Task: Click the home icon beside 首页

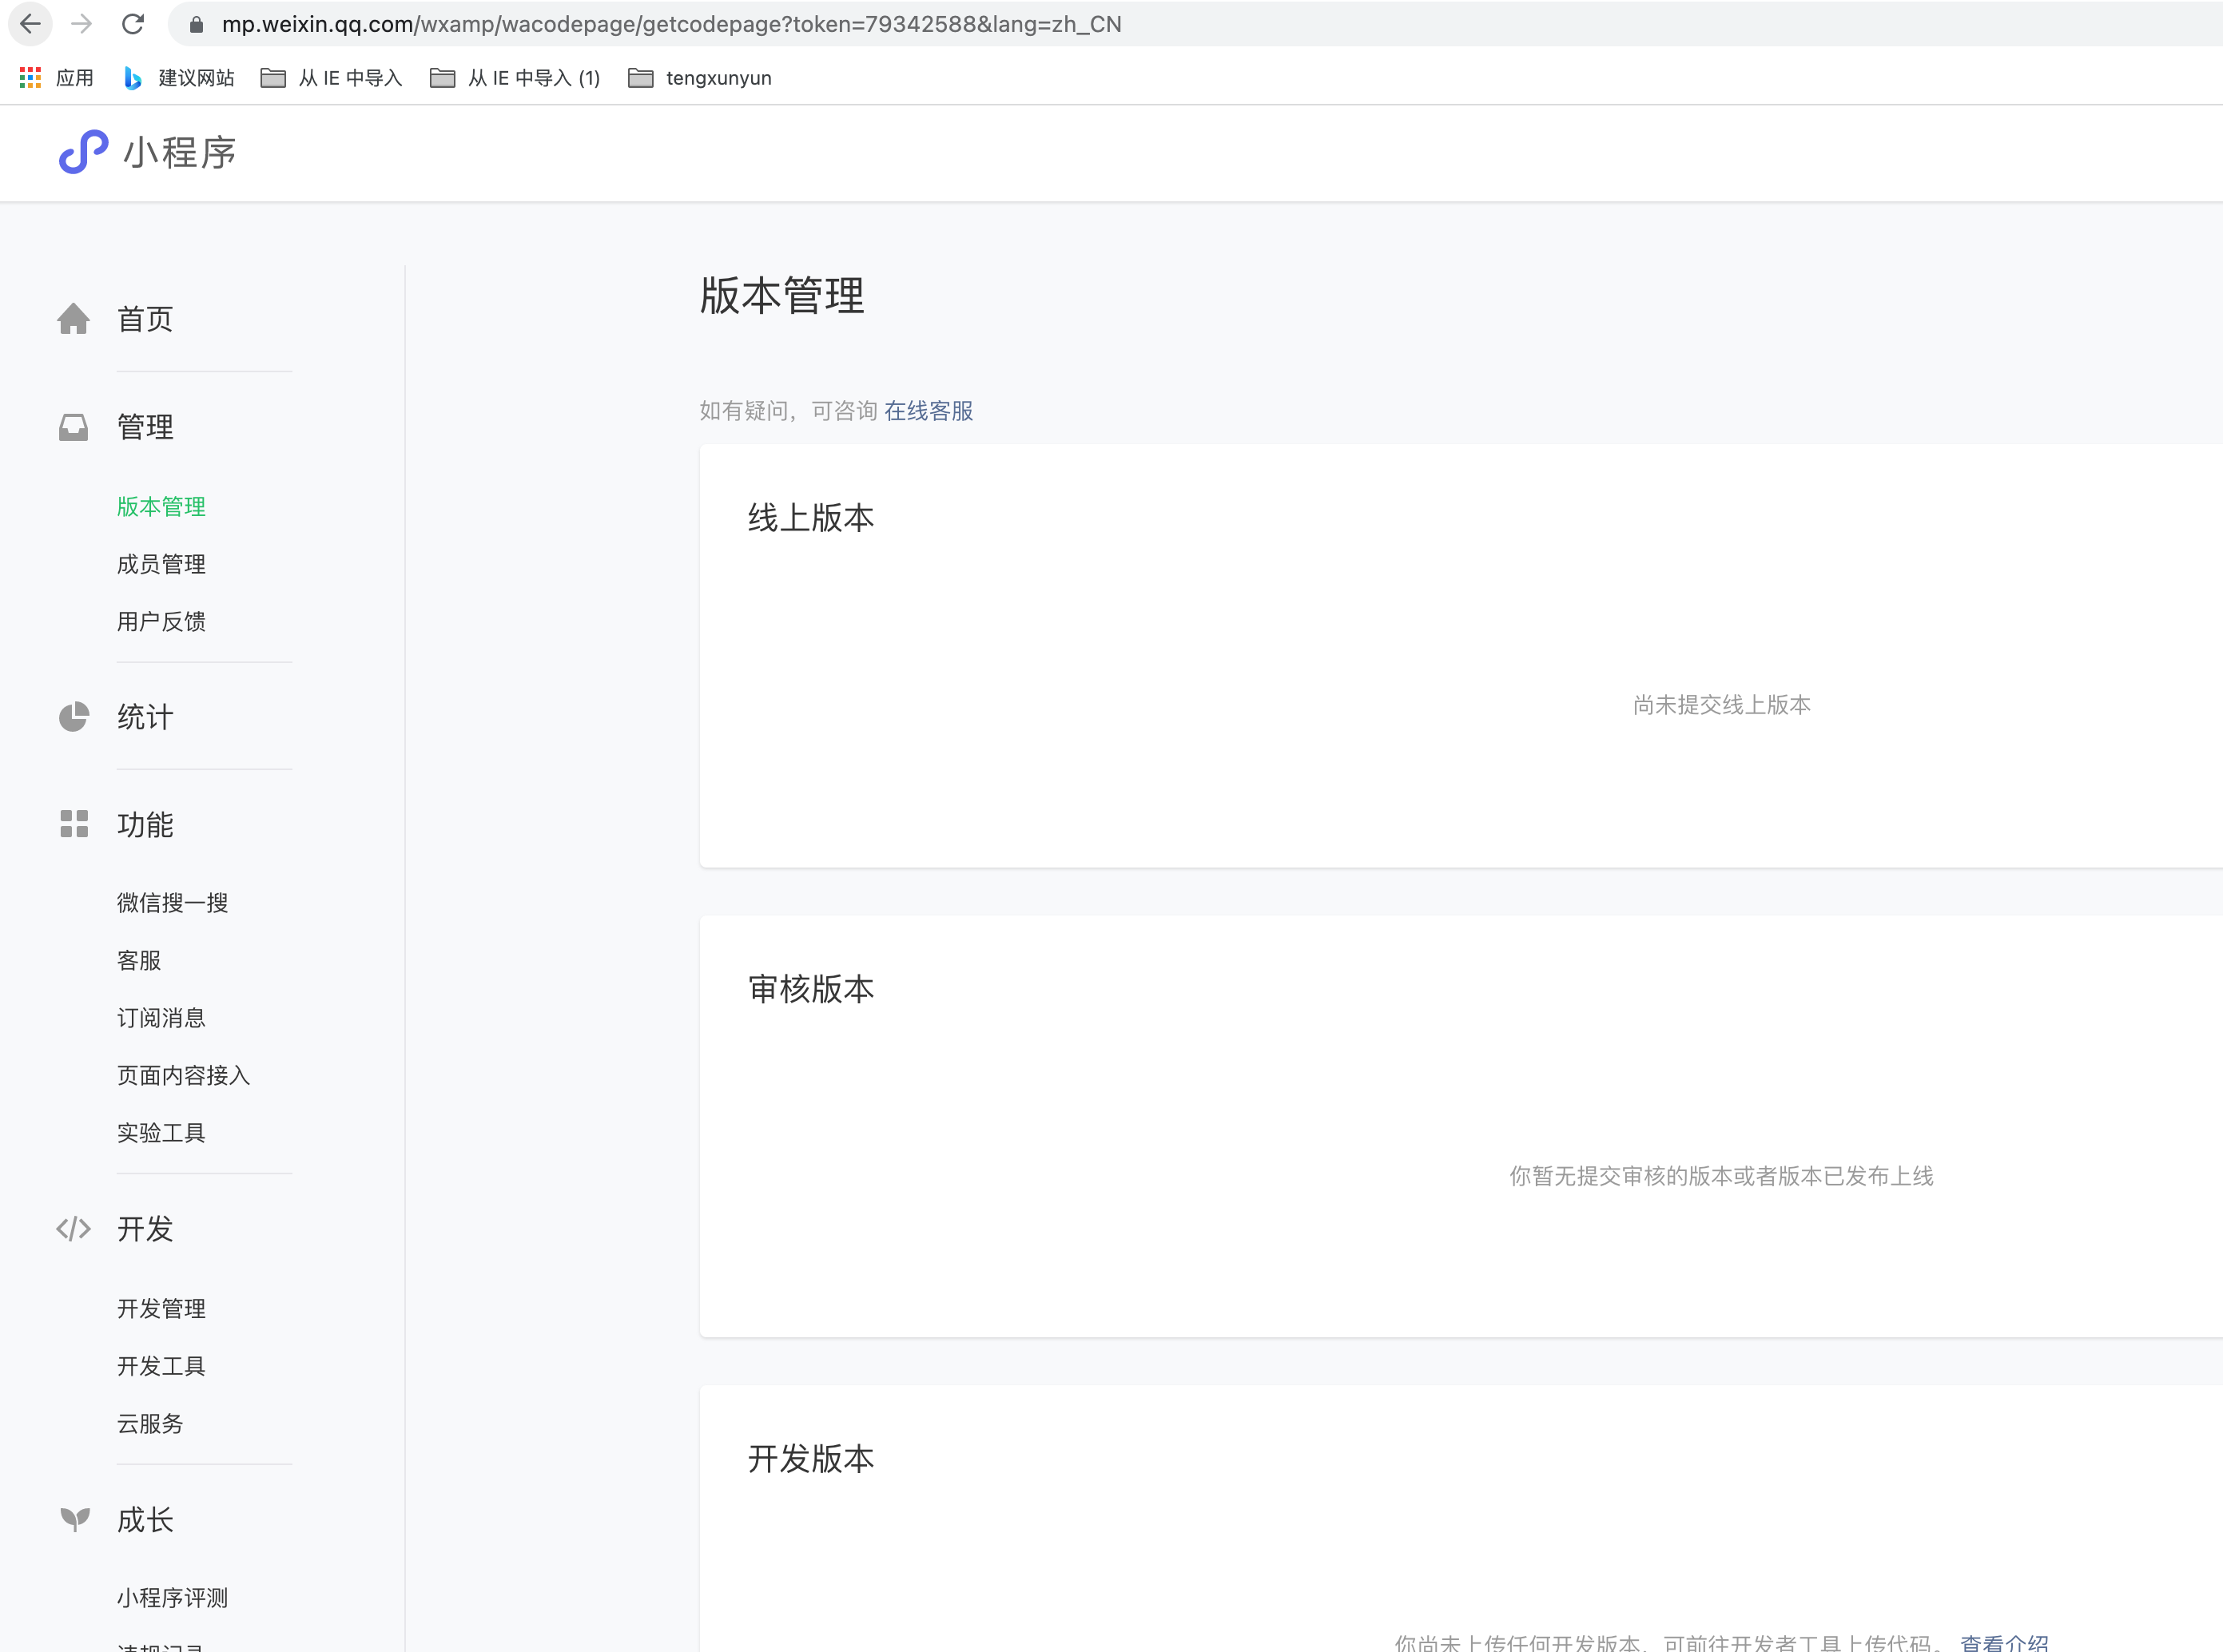Action: click(73, 319)
